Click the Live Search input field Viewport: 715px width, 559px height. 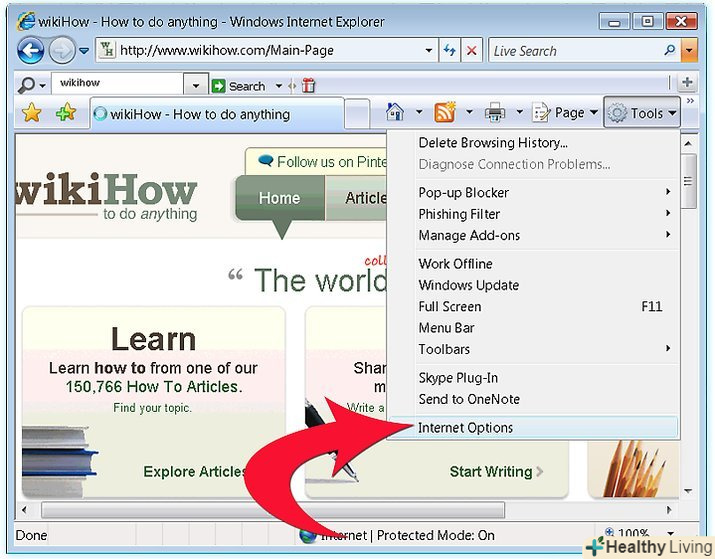575,51
